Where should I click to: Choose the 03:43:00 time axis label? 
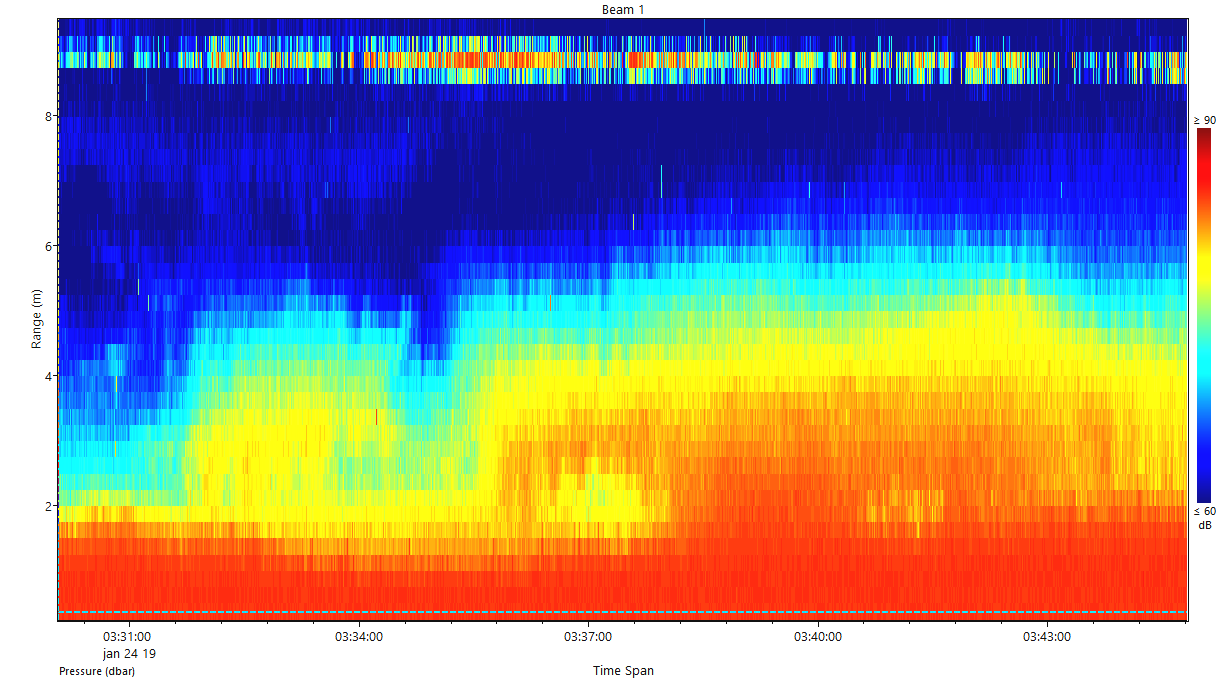click(x=1047, y=637)
